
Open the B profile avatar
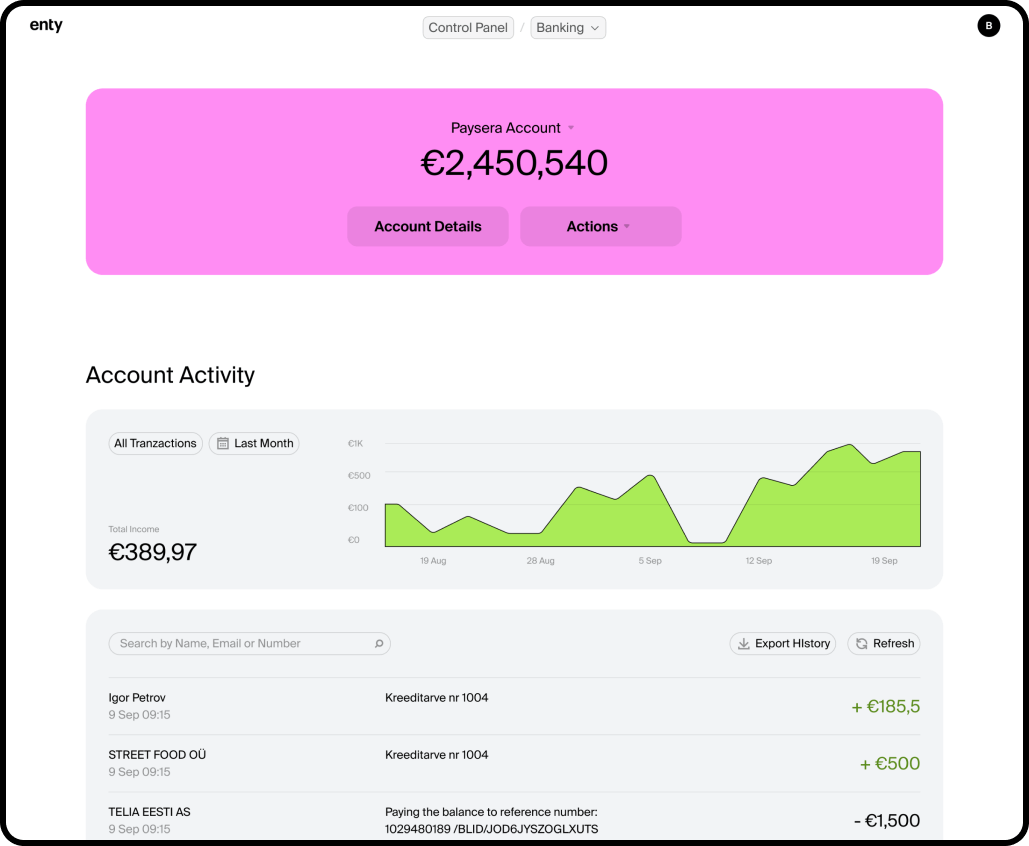click(x=988, y=25)
